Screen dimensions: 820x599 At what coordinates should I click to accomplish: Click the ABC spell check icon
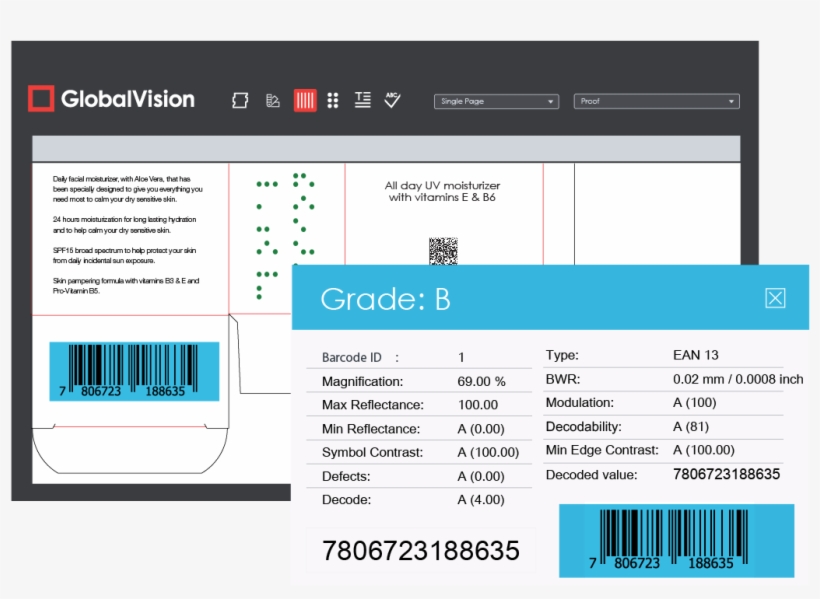(x=392, y=100)
